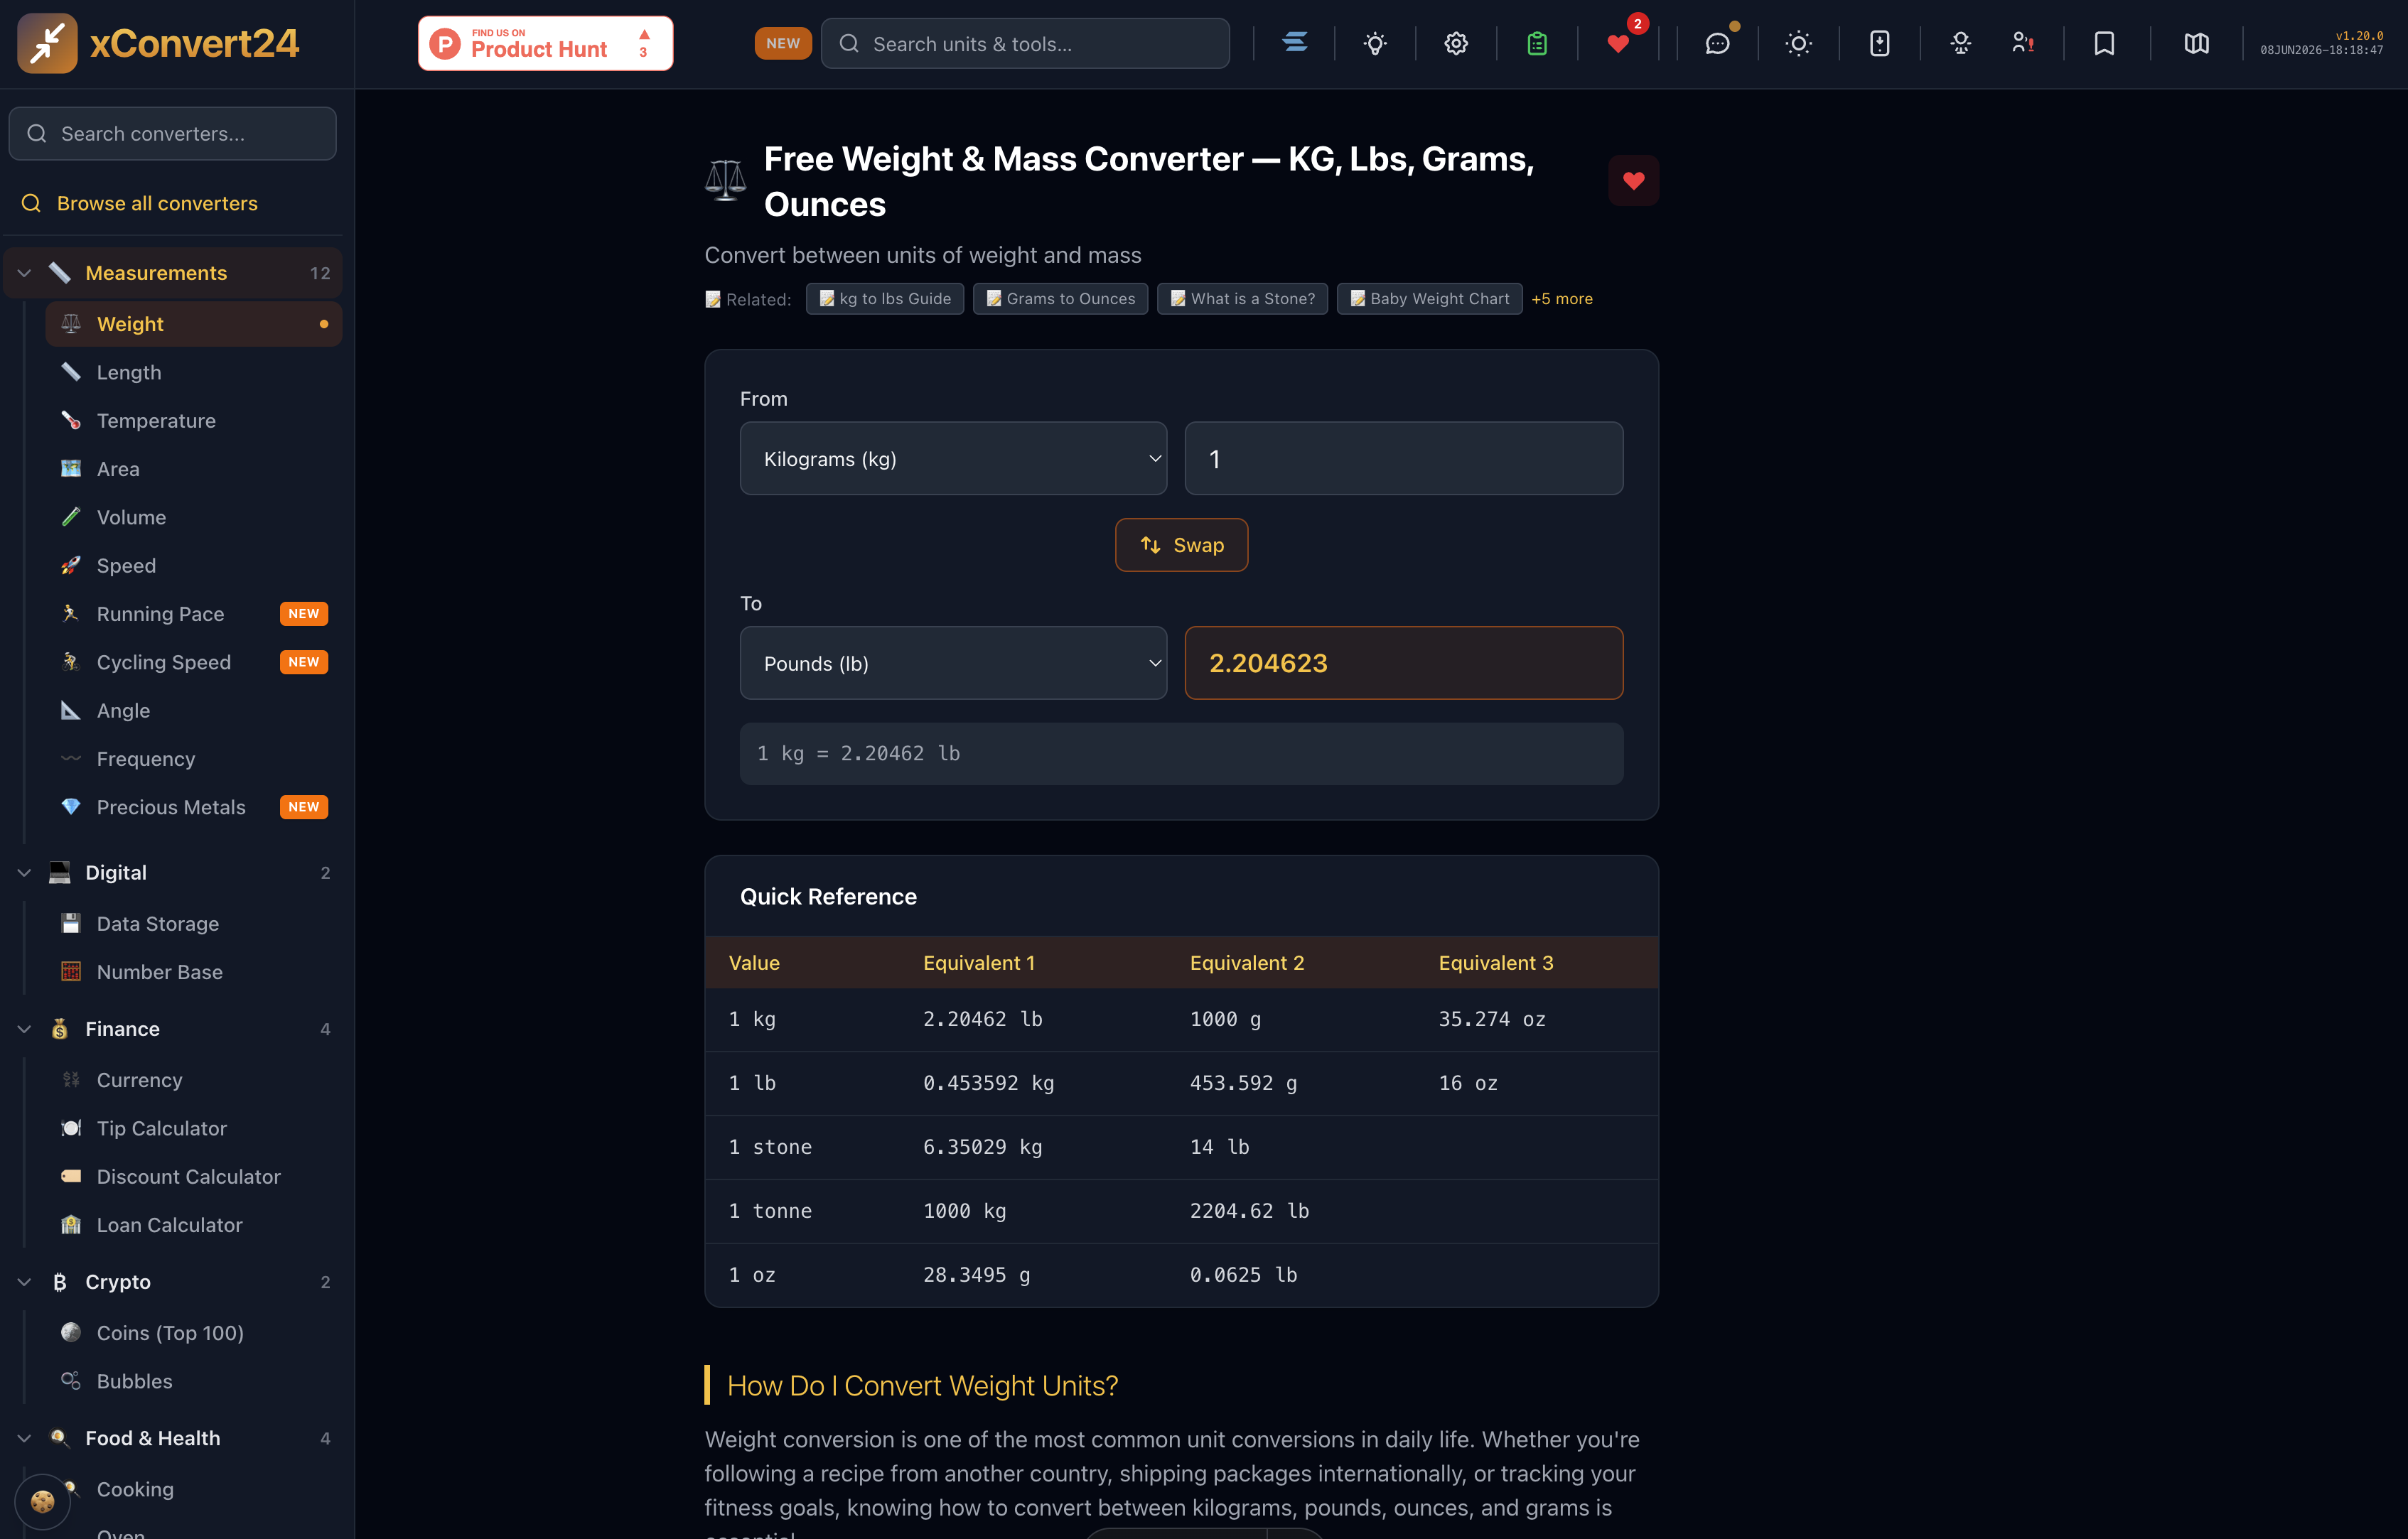Collapse the Measurements category
The image size is (2408, 1539).
(173, 273)
